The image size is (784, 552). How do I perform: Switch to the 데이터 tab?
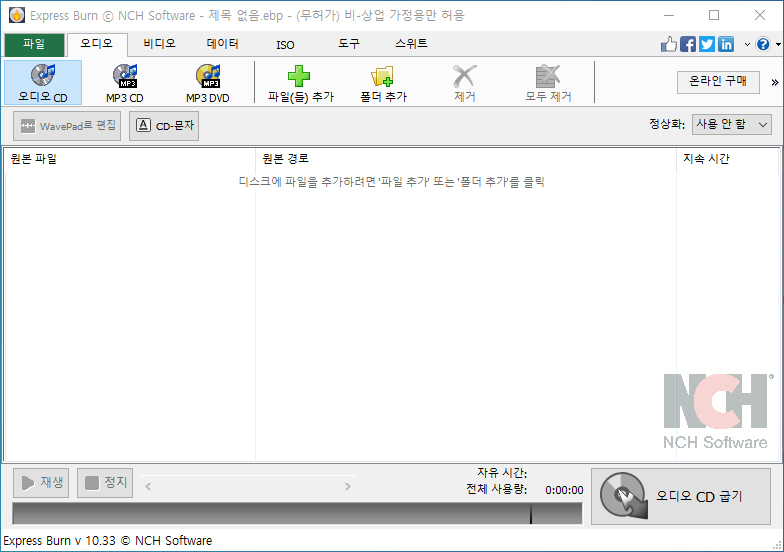(x=222, y=44)
